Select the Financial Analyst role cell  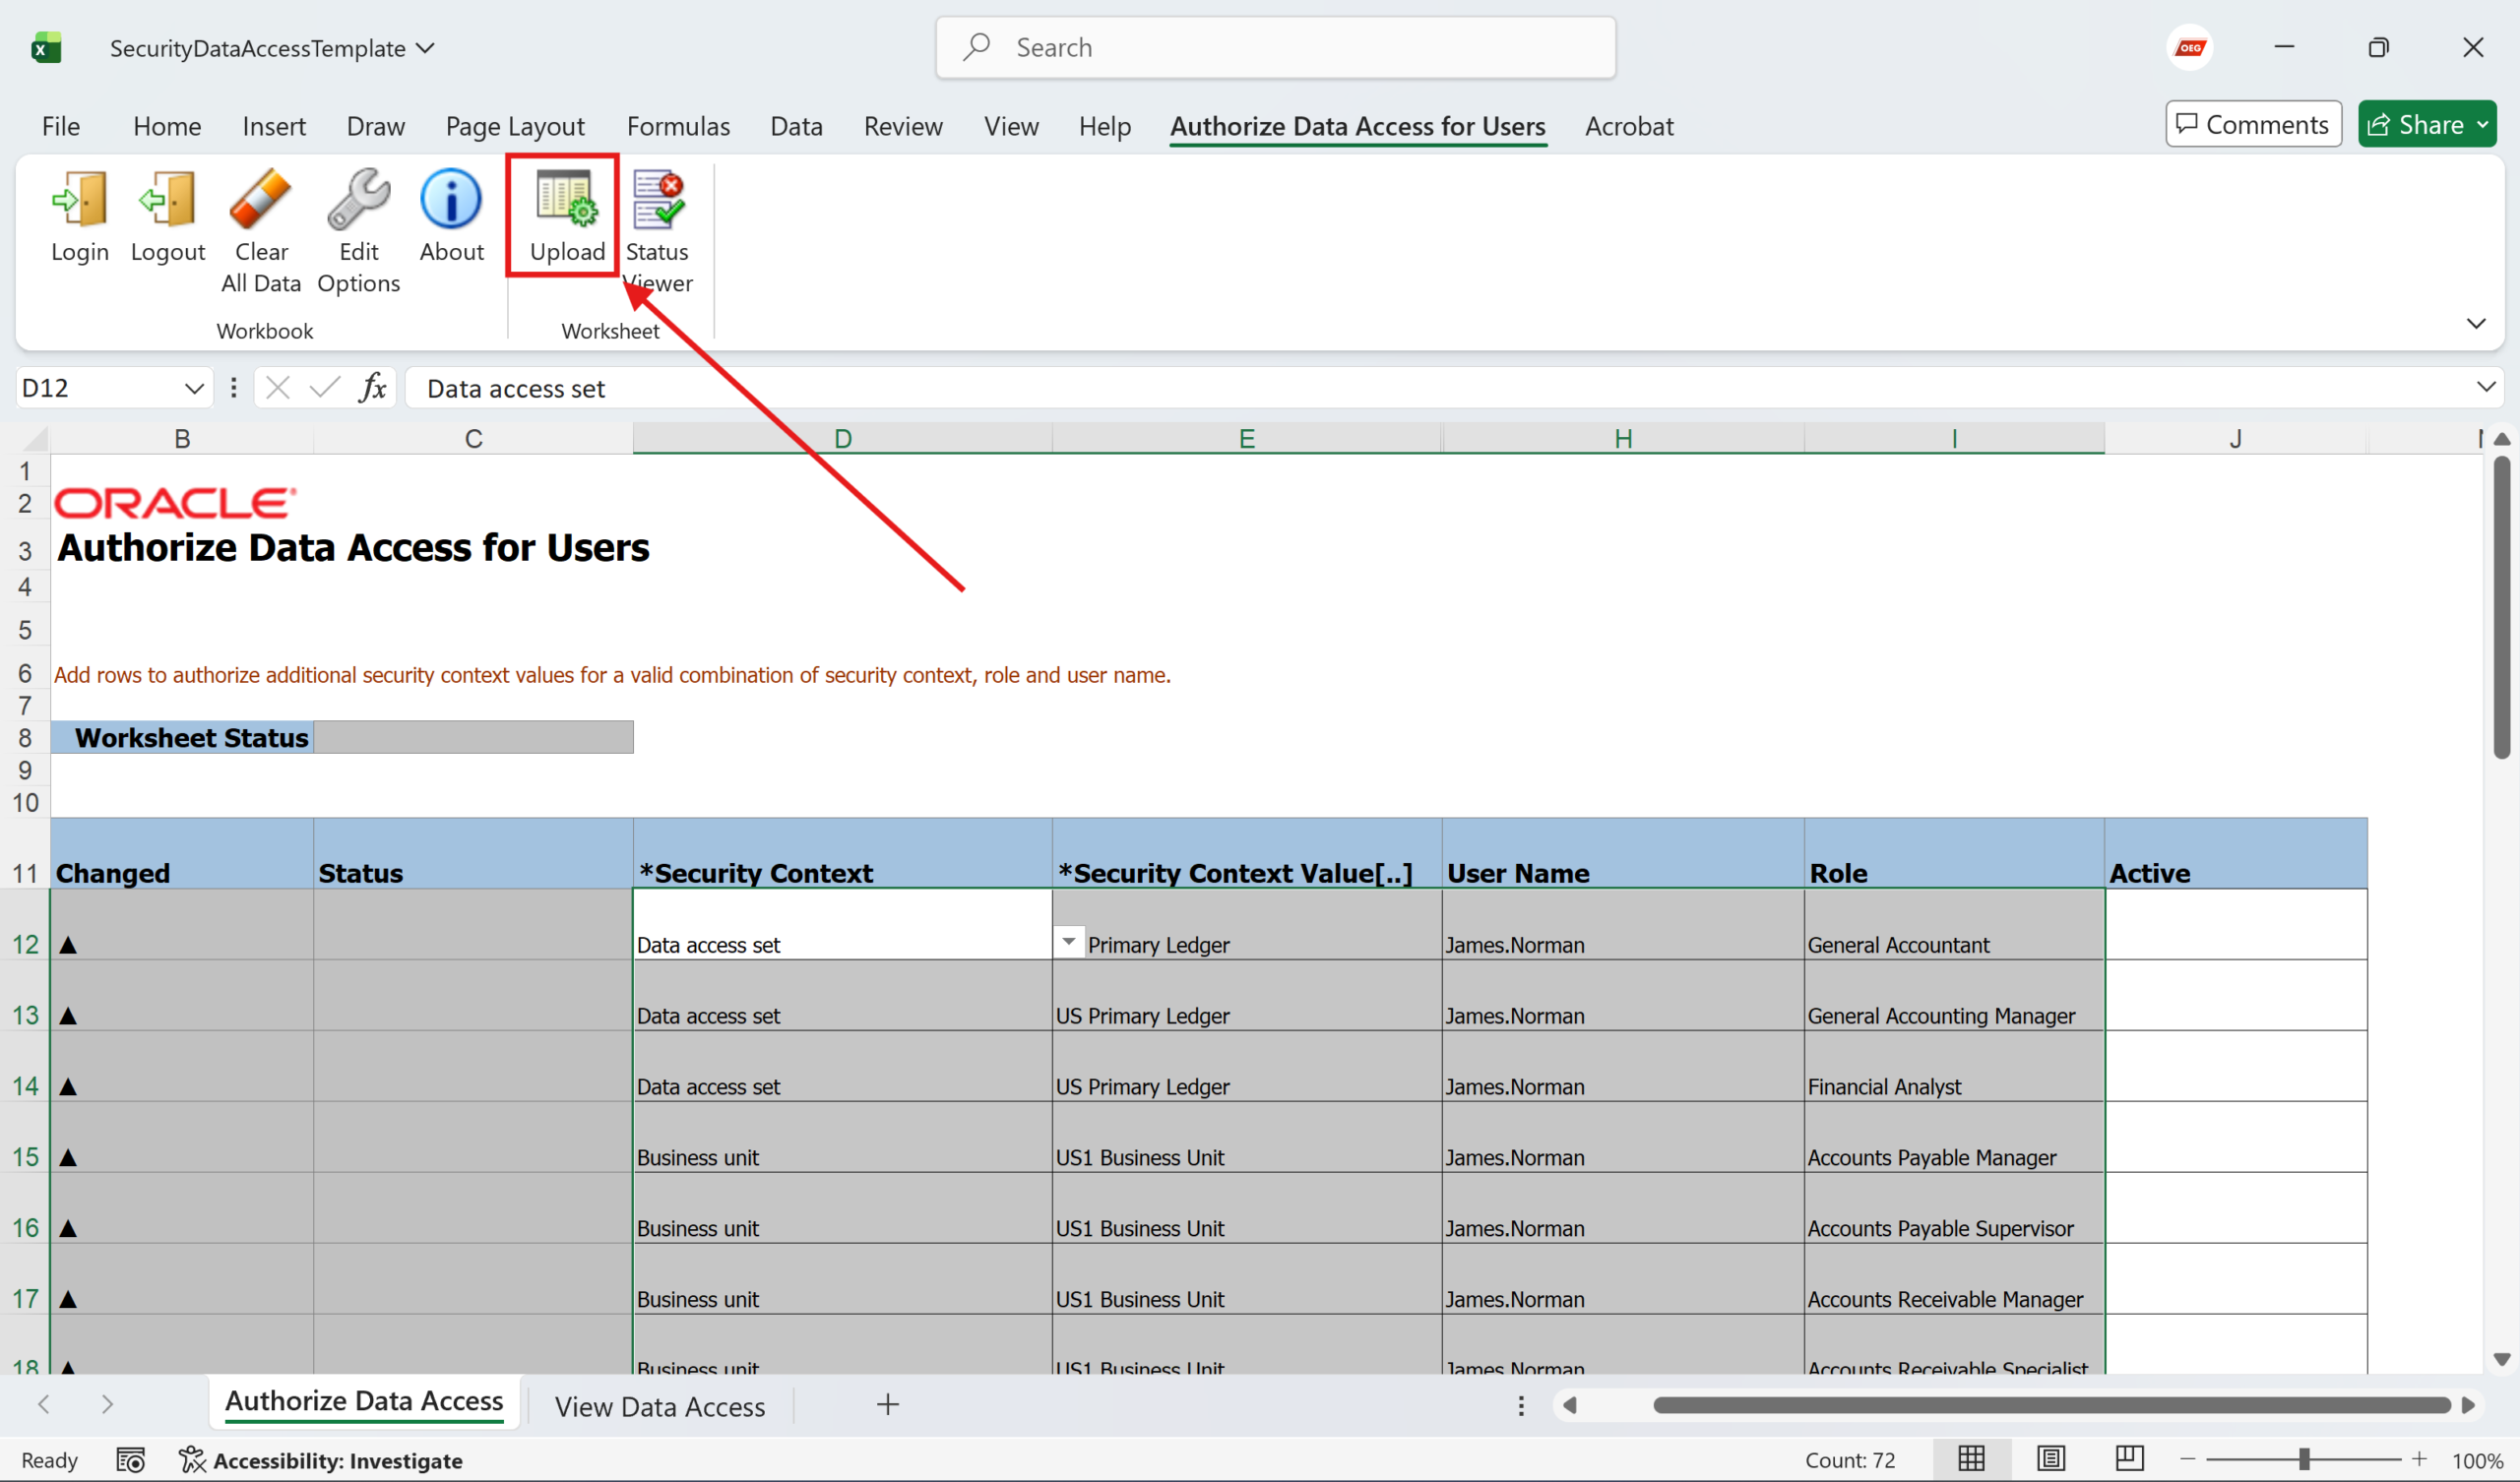(1953, 1066)
